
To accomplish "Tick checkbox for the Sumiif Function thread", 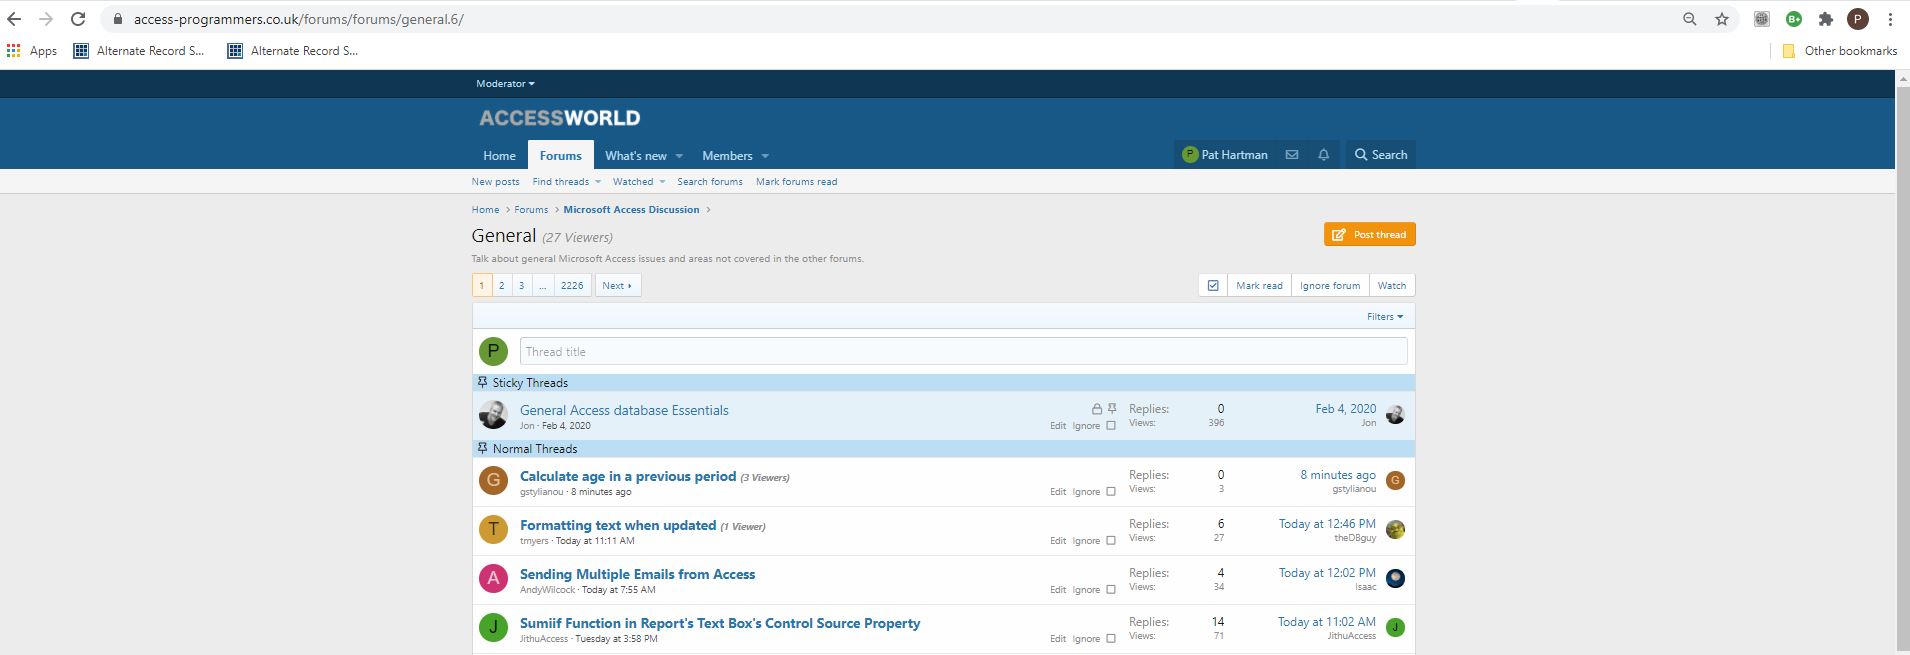I will click(x=1111, y=639).
